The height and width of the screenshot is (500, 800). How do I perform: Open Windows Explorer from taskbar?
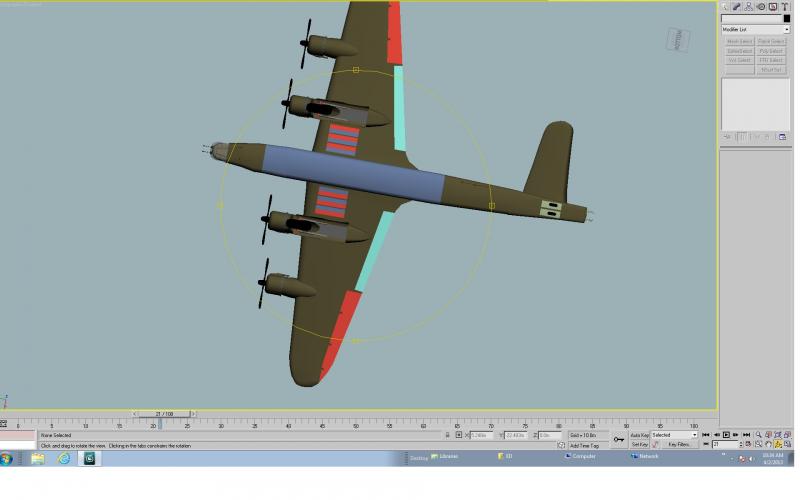38,459
